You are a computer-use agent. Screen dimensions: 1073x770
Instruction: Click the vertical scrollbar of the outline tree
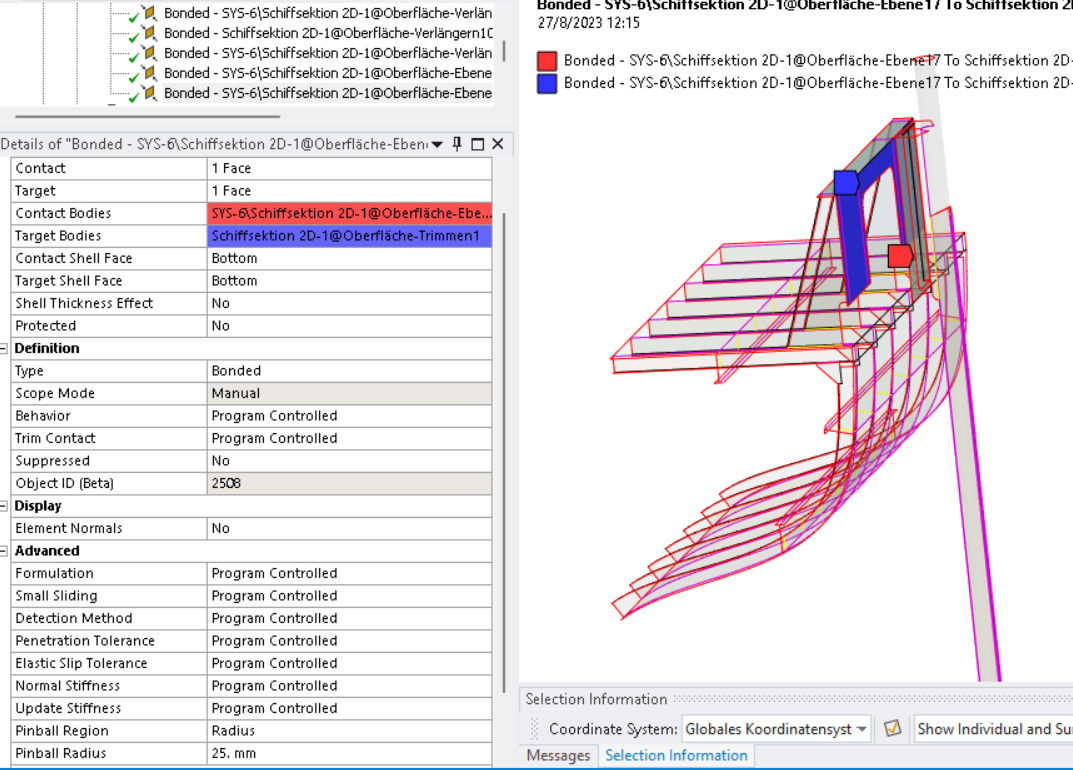[x=504, y=51]
